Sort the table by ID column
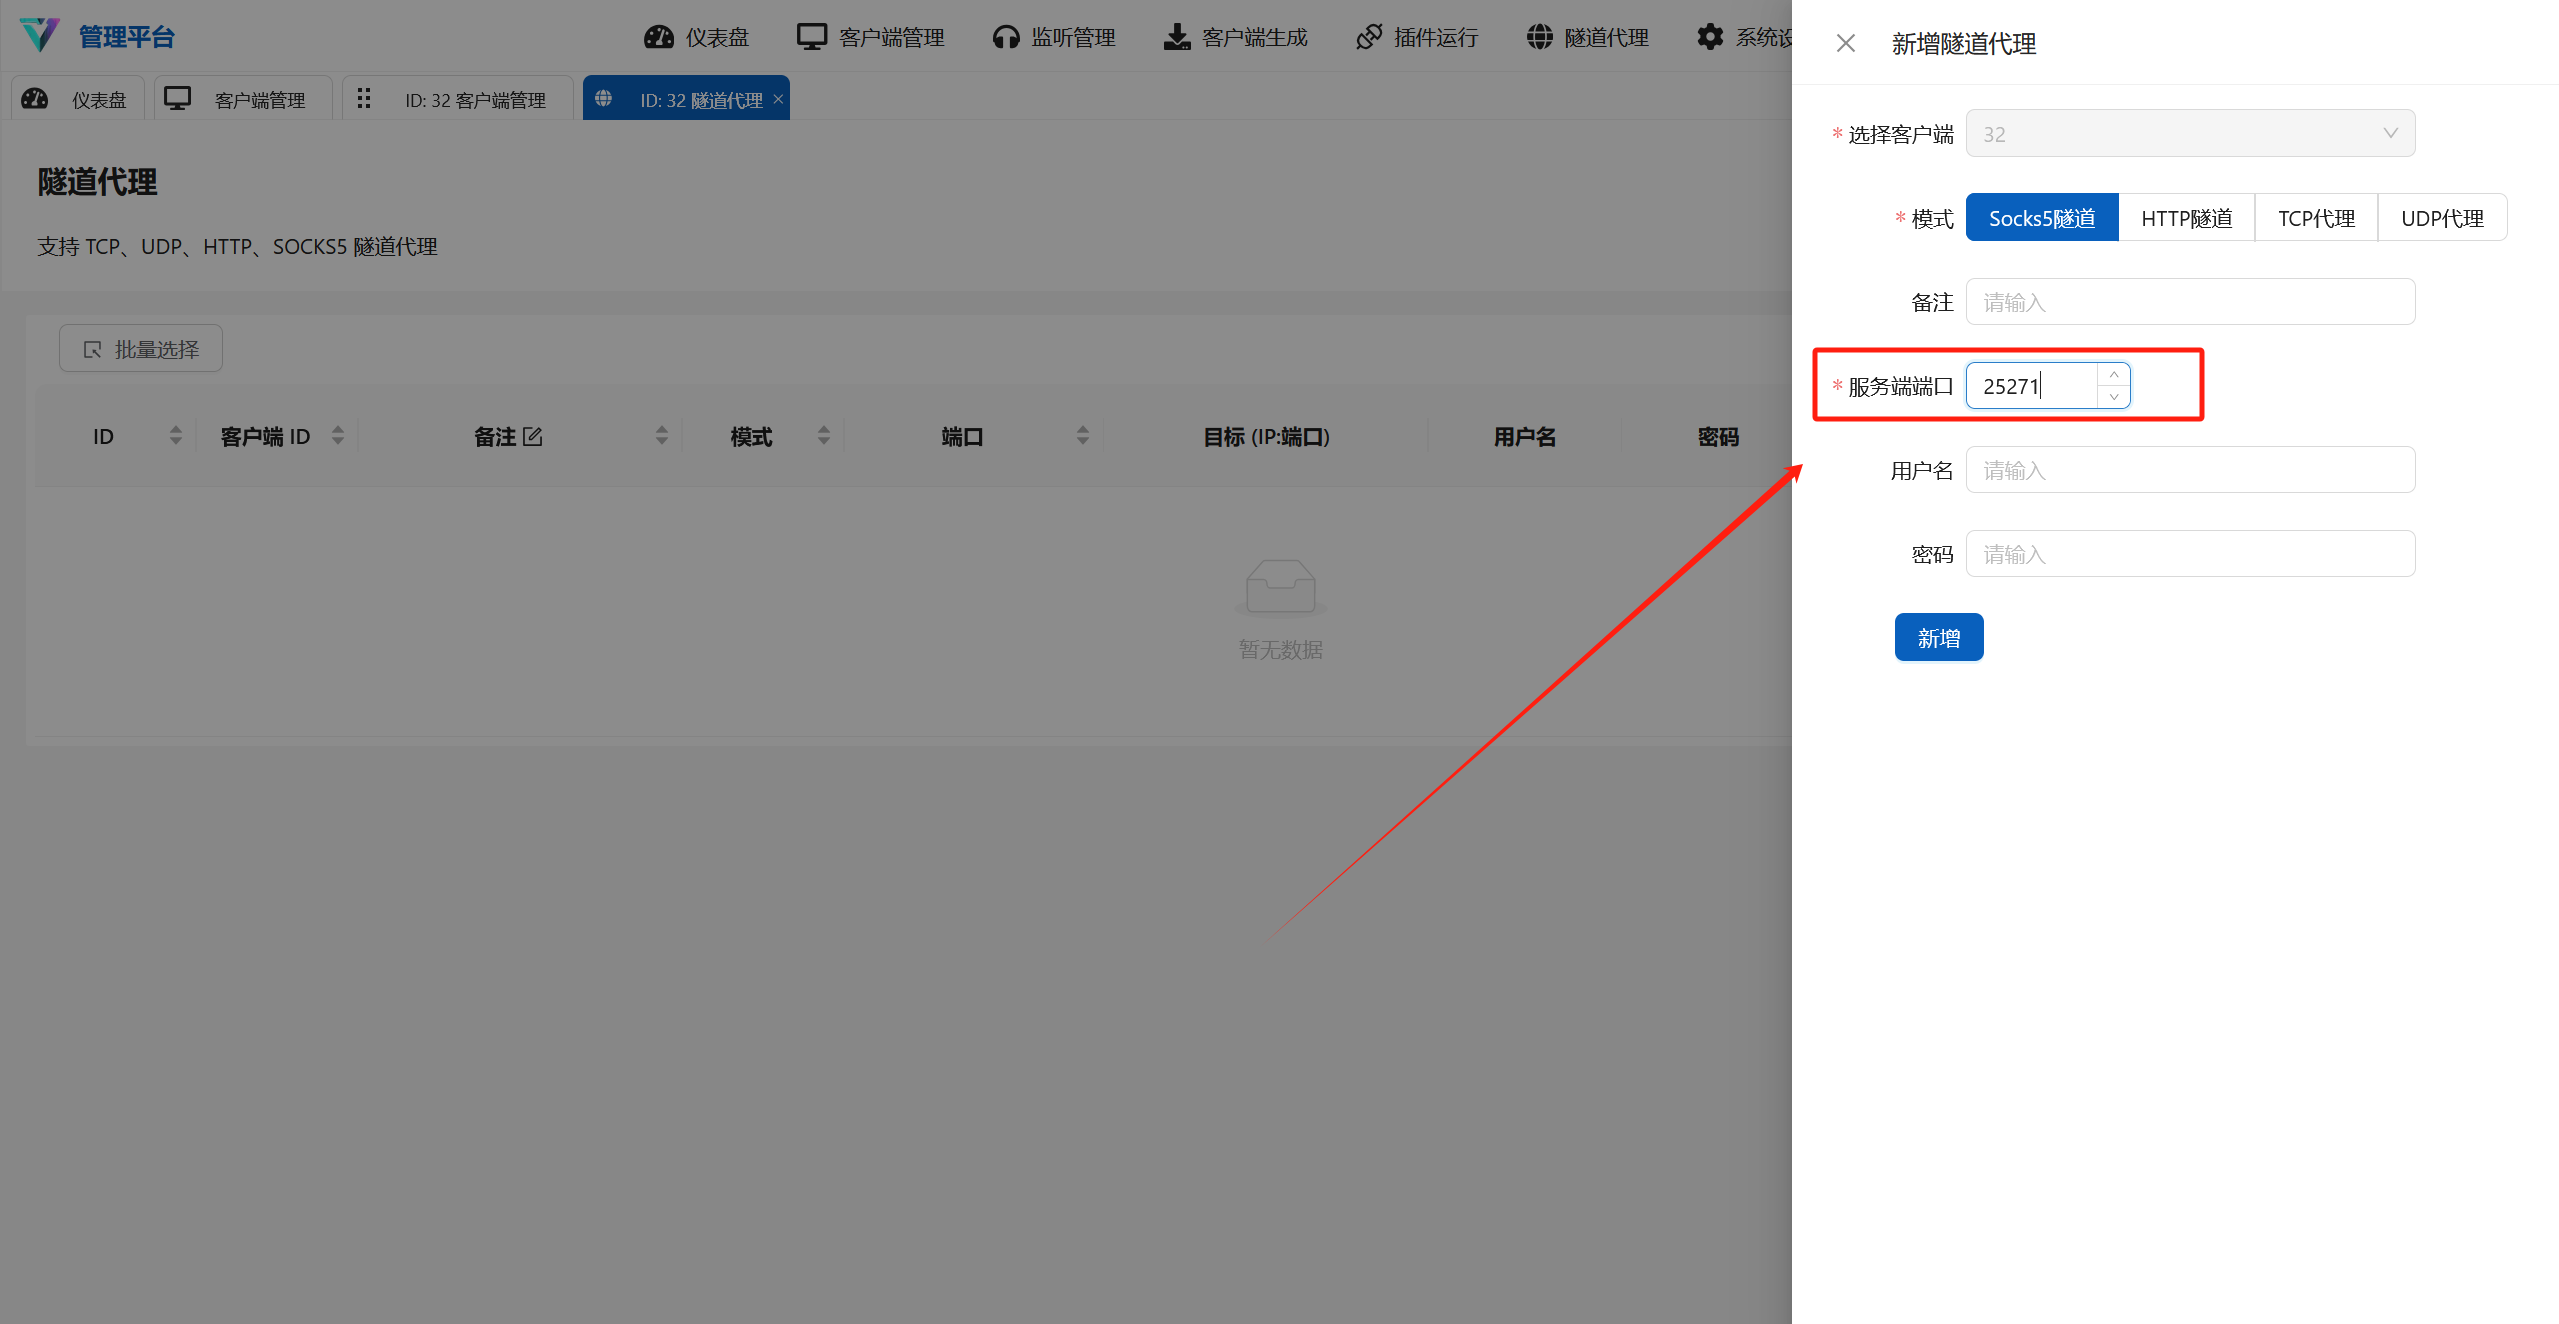The width and height of the screenshot is (2559, 1324). pos(175,435)
